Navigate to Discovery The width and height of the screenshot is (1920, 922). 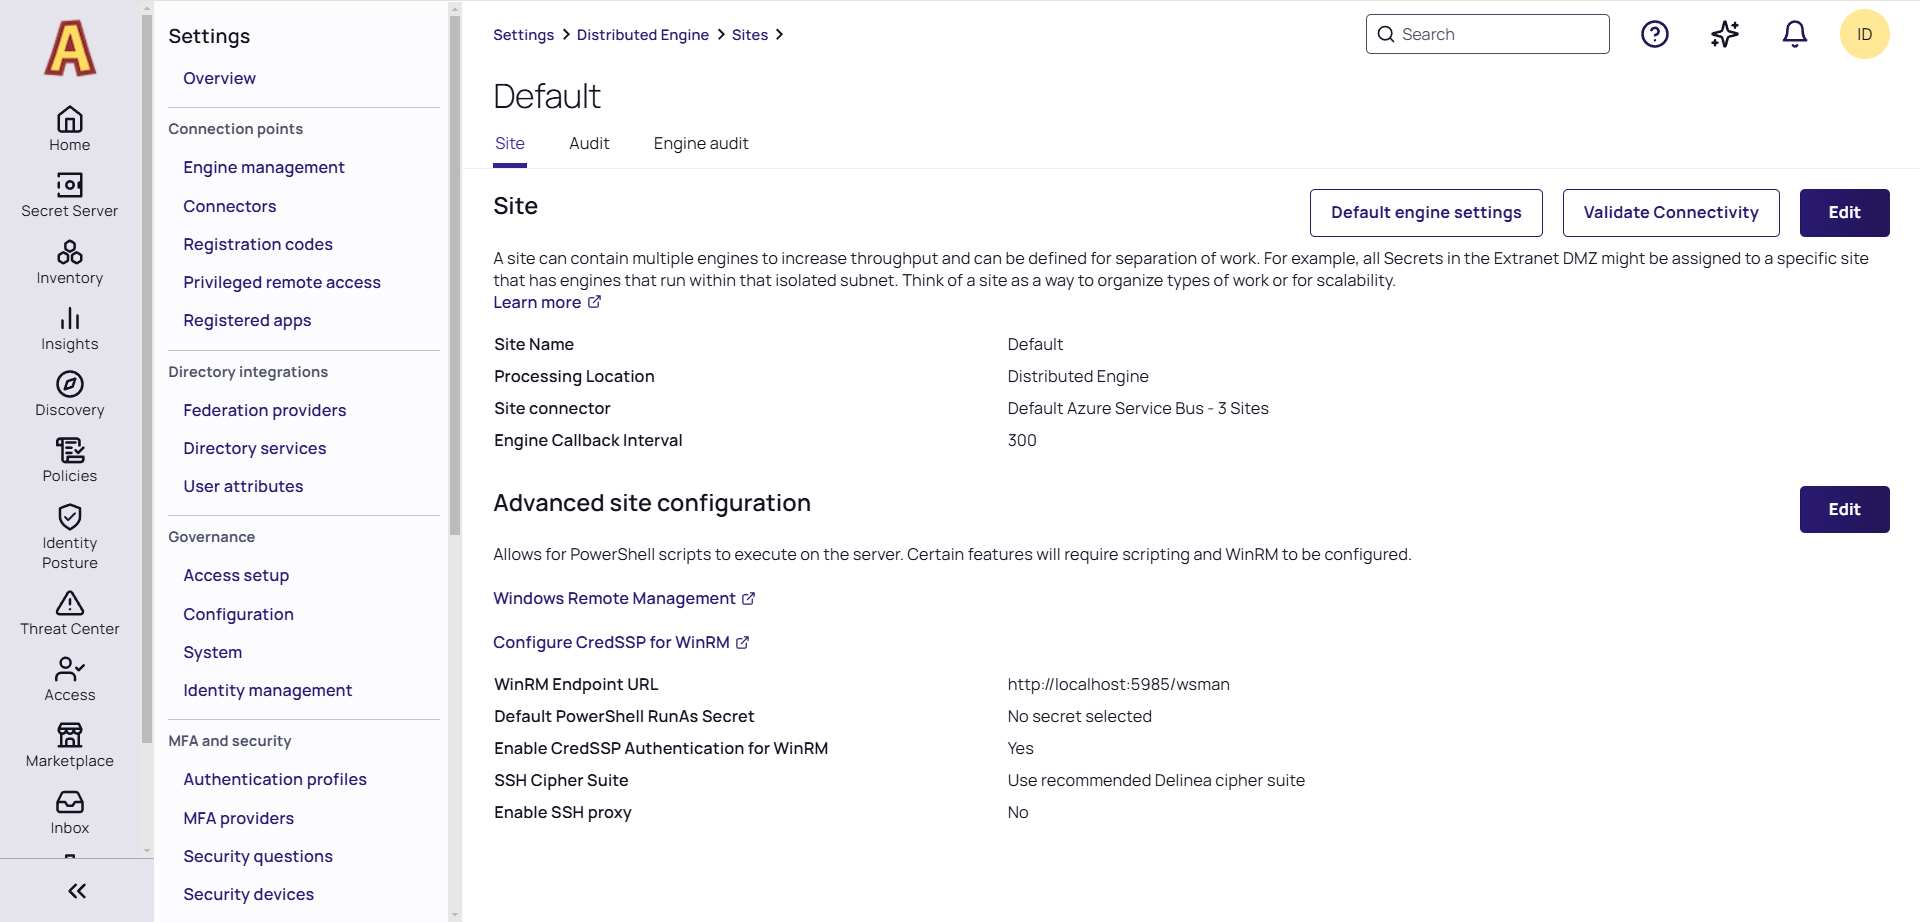click(69, 395)
